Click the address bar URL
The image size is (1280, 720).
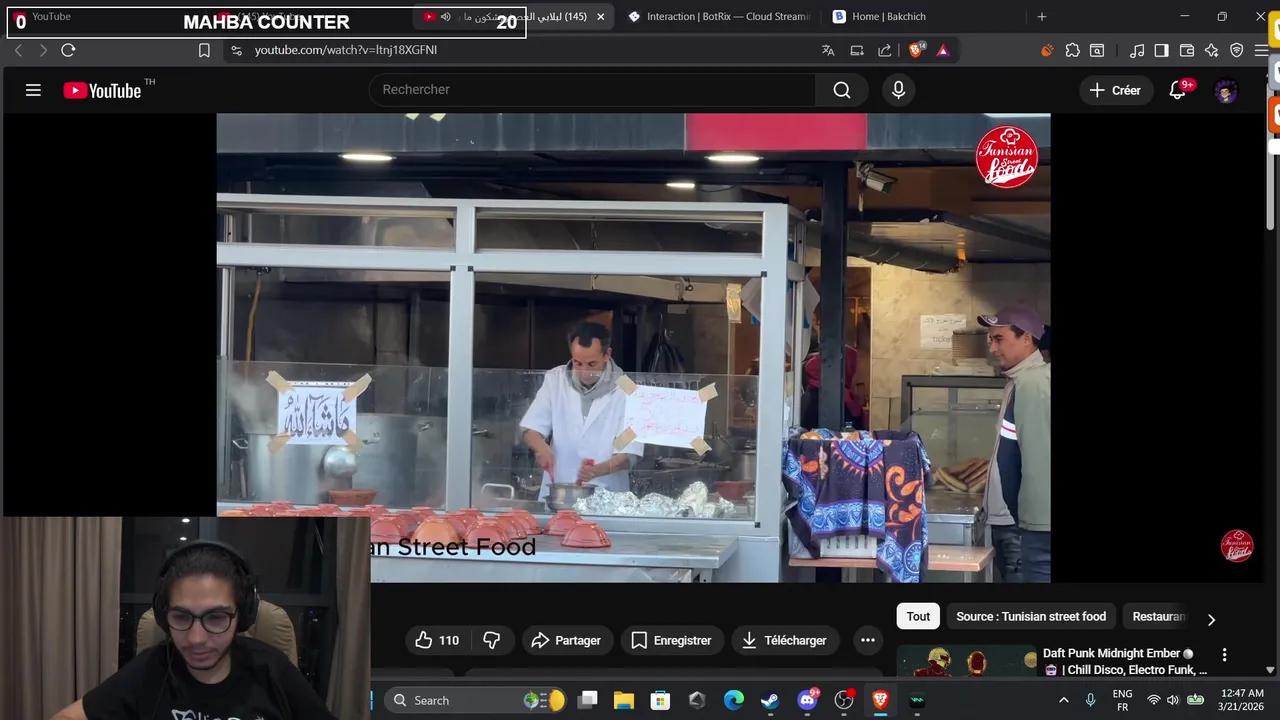tap(346, 50)
